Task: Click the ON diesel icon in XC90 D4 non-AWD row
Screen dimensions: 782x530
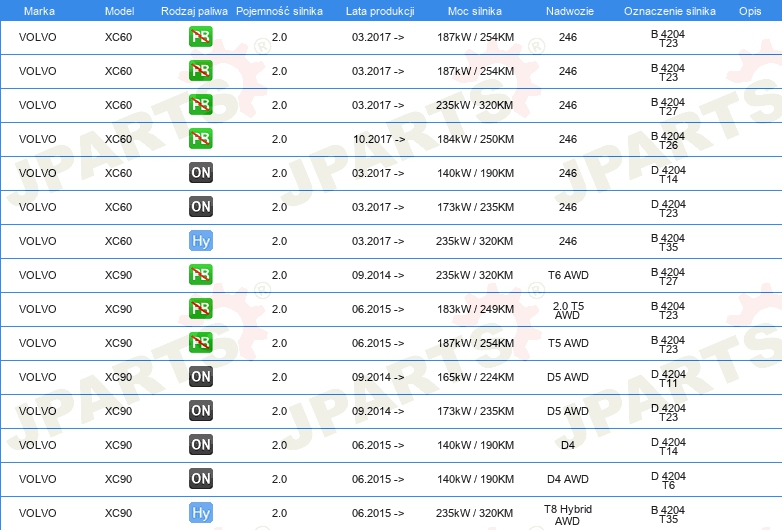Action: pyautogui.click(x=200, y=444)
